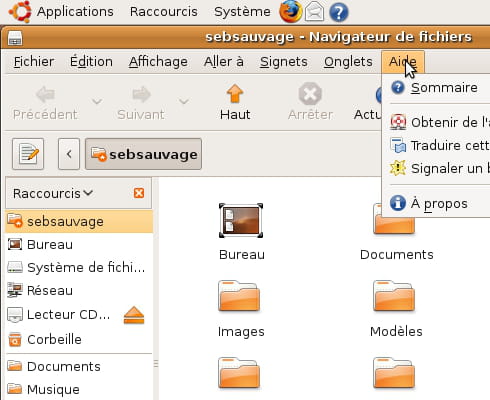Go up with the Haut arrow
This screenshot has width=490, height=400.
pos(235,102)
